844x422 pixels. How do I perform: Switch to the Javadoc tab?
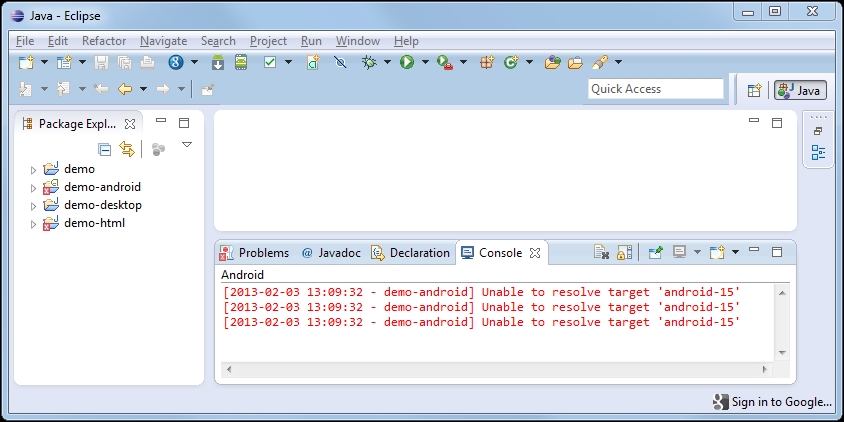[x=331, y=253]
